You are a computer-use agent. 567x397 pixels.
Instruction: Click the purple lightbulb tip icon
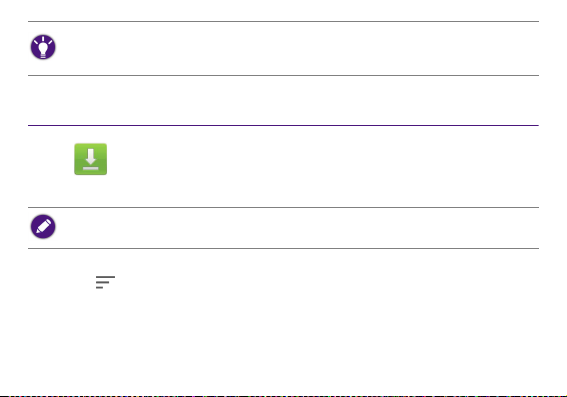(43, 47)
